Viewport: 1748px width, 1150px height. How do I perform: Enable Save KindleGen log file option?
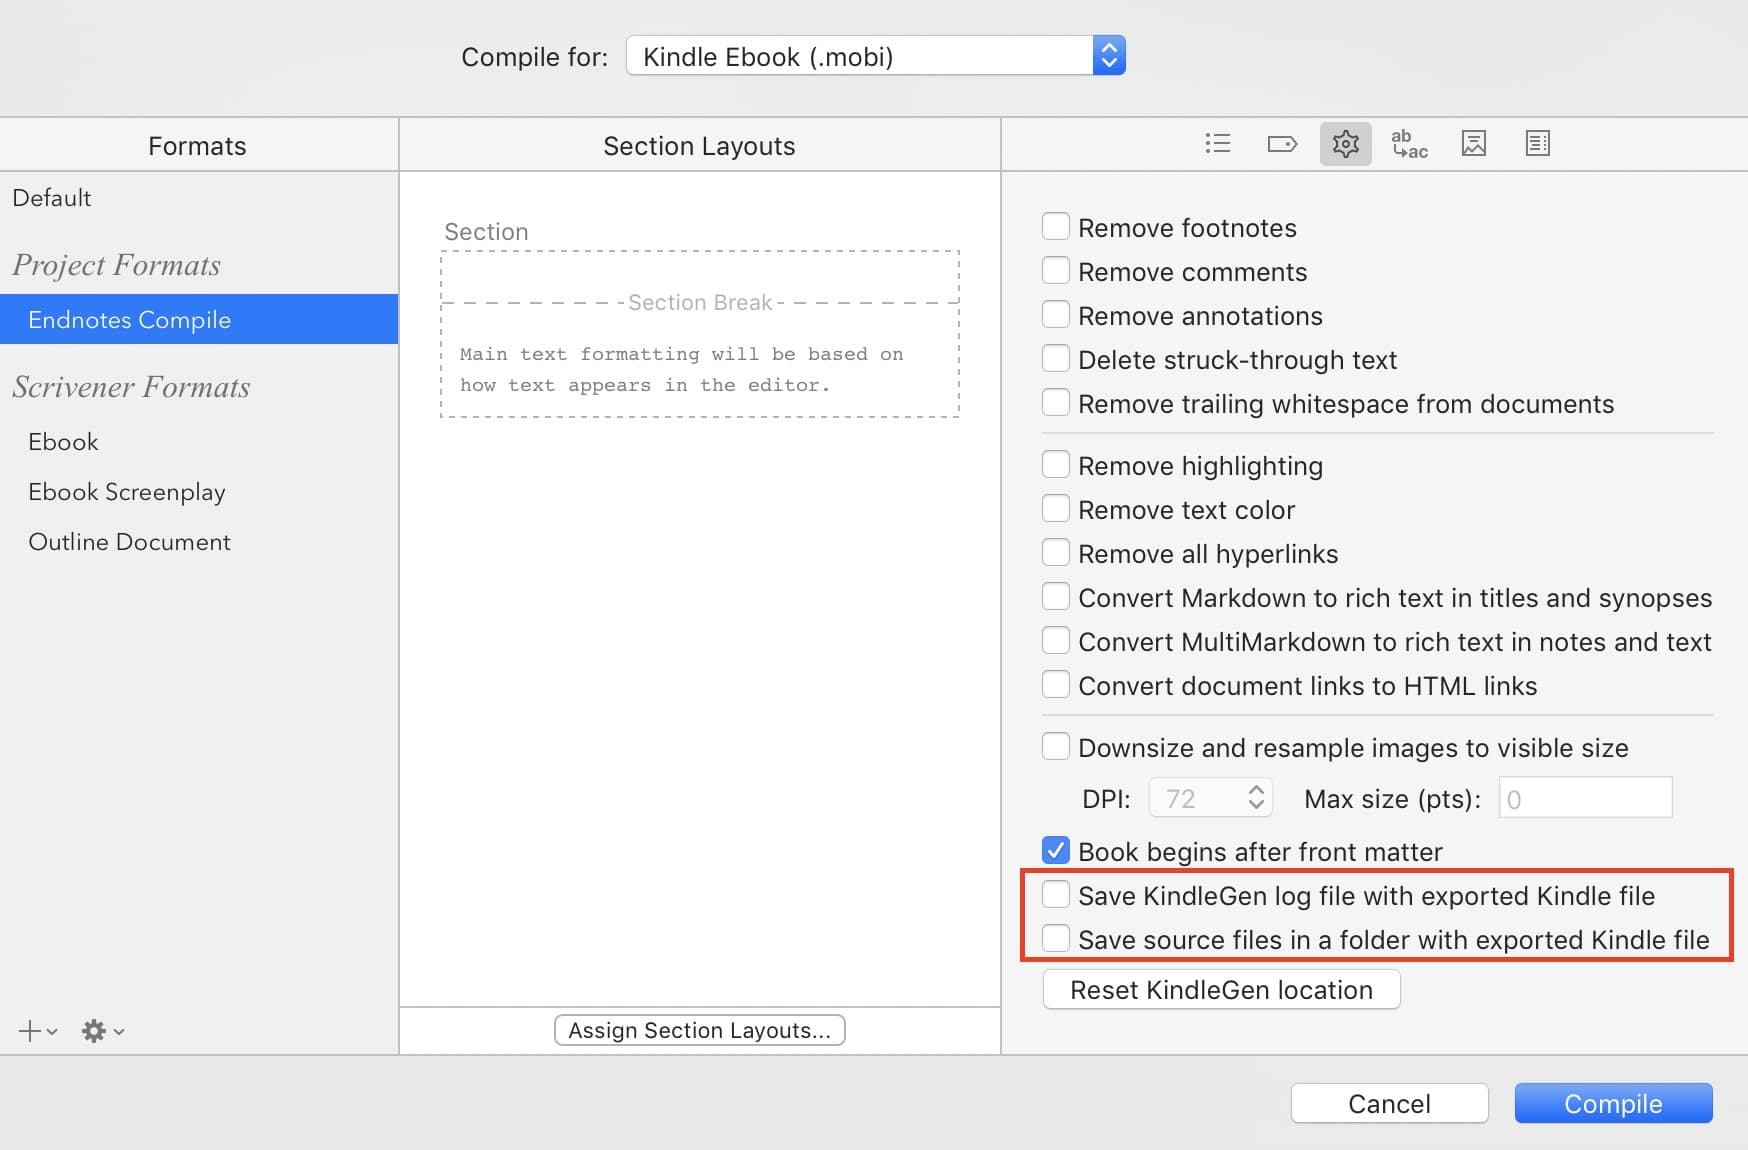1055,895
